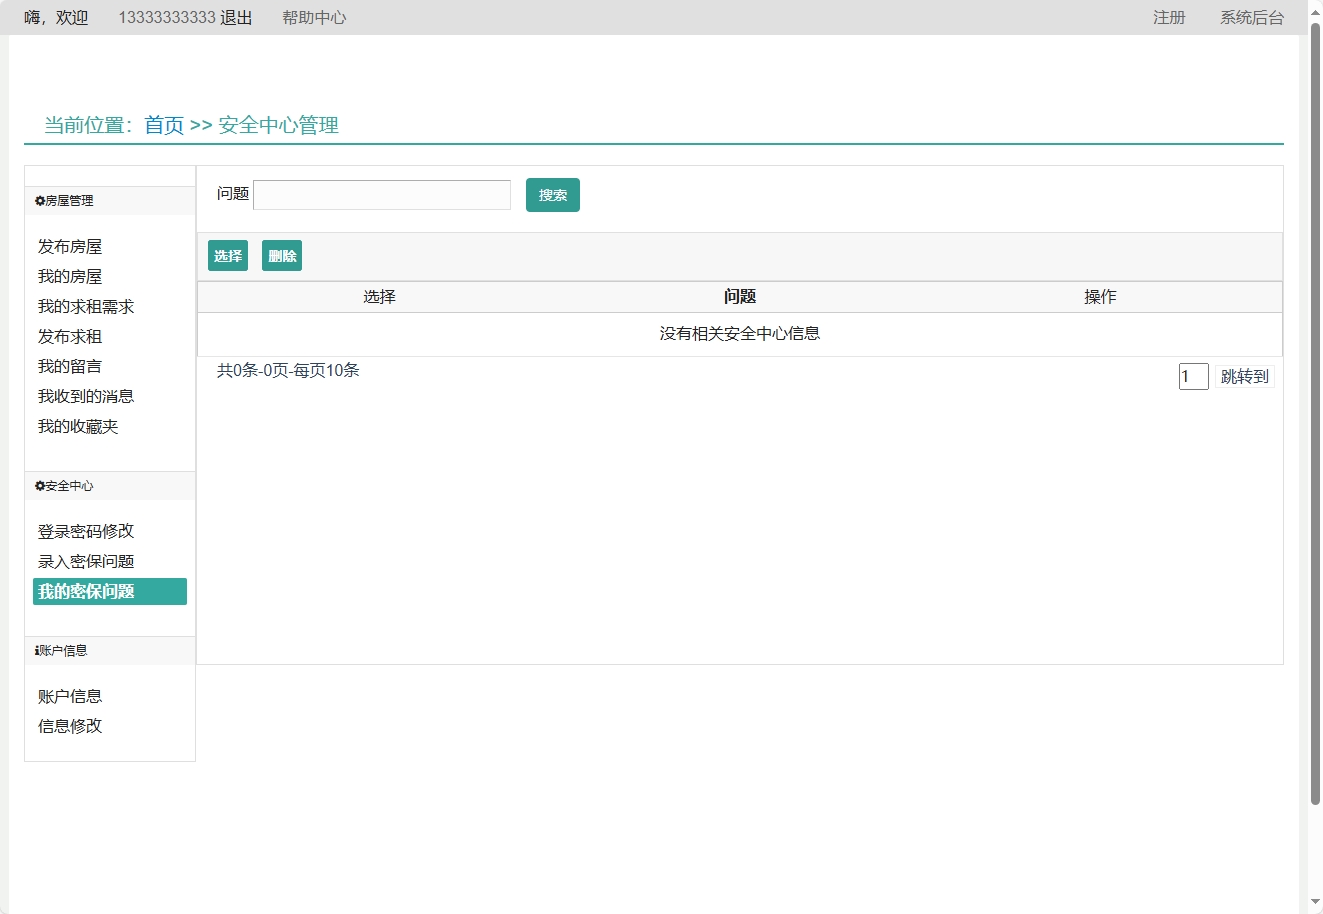Click the 首页 breadcrumb link
The image size is (1323, 914).
tap(164, 125)
